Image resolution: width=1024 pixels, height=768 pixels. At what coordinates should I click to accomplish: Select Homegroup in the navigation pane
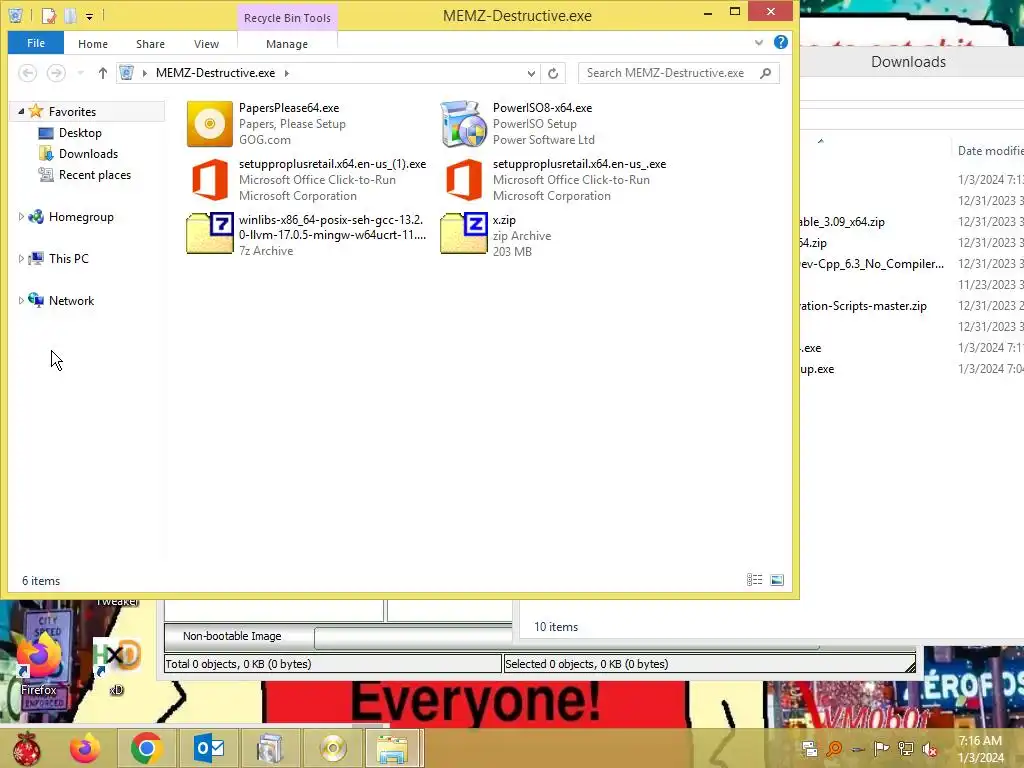(81, 217)
